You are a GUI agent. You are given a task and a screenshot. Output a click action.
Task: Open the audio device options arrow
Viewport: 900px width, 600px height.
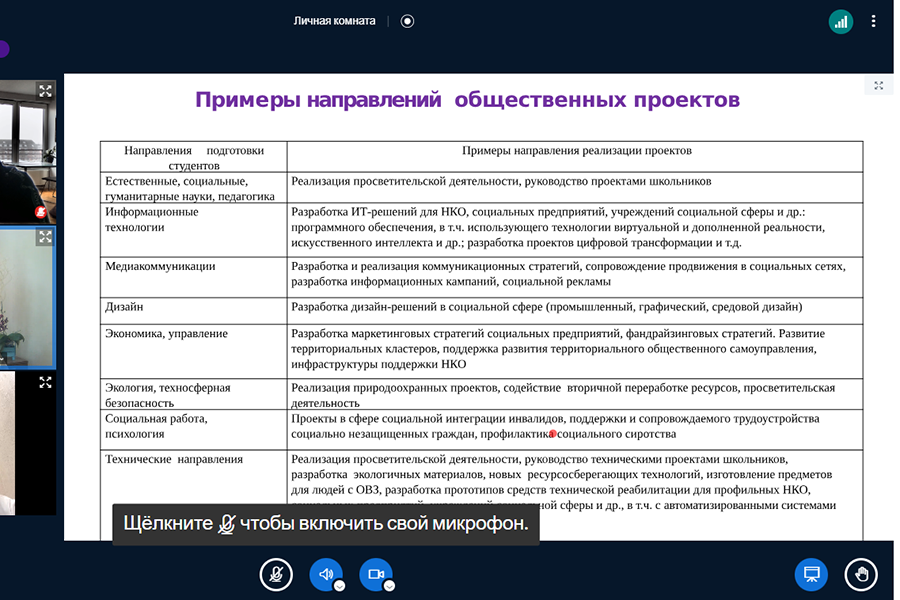coord(339,586)
